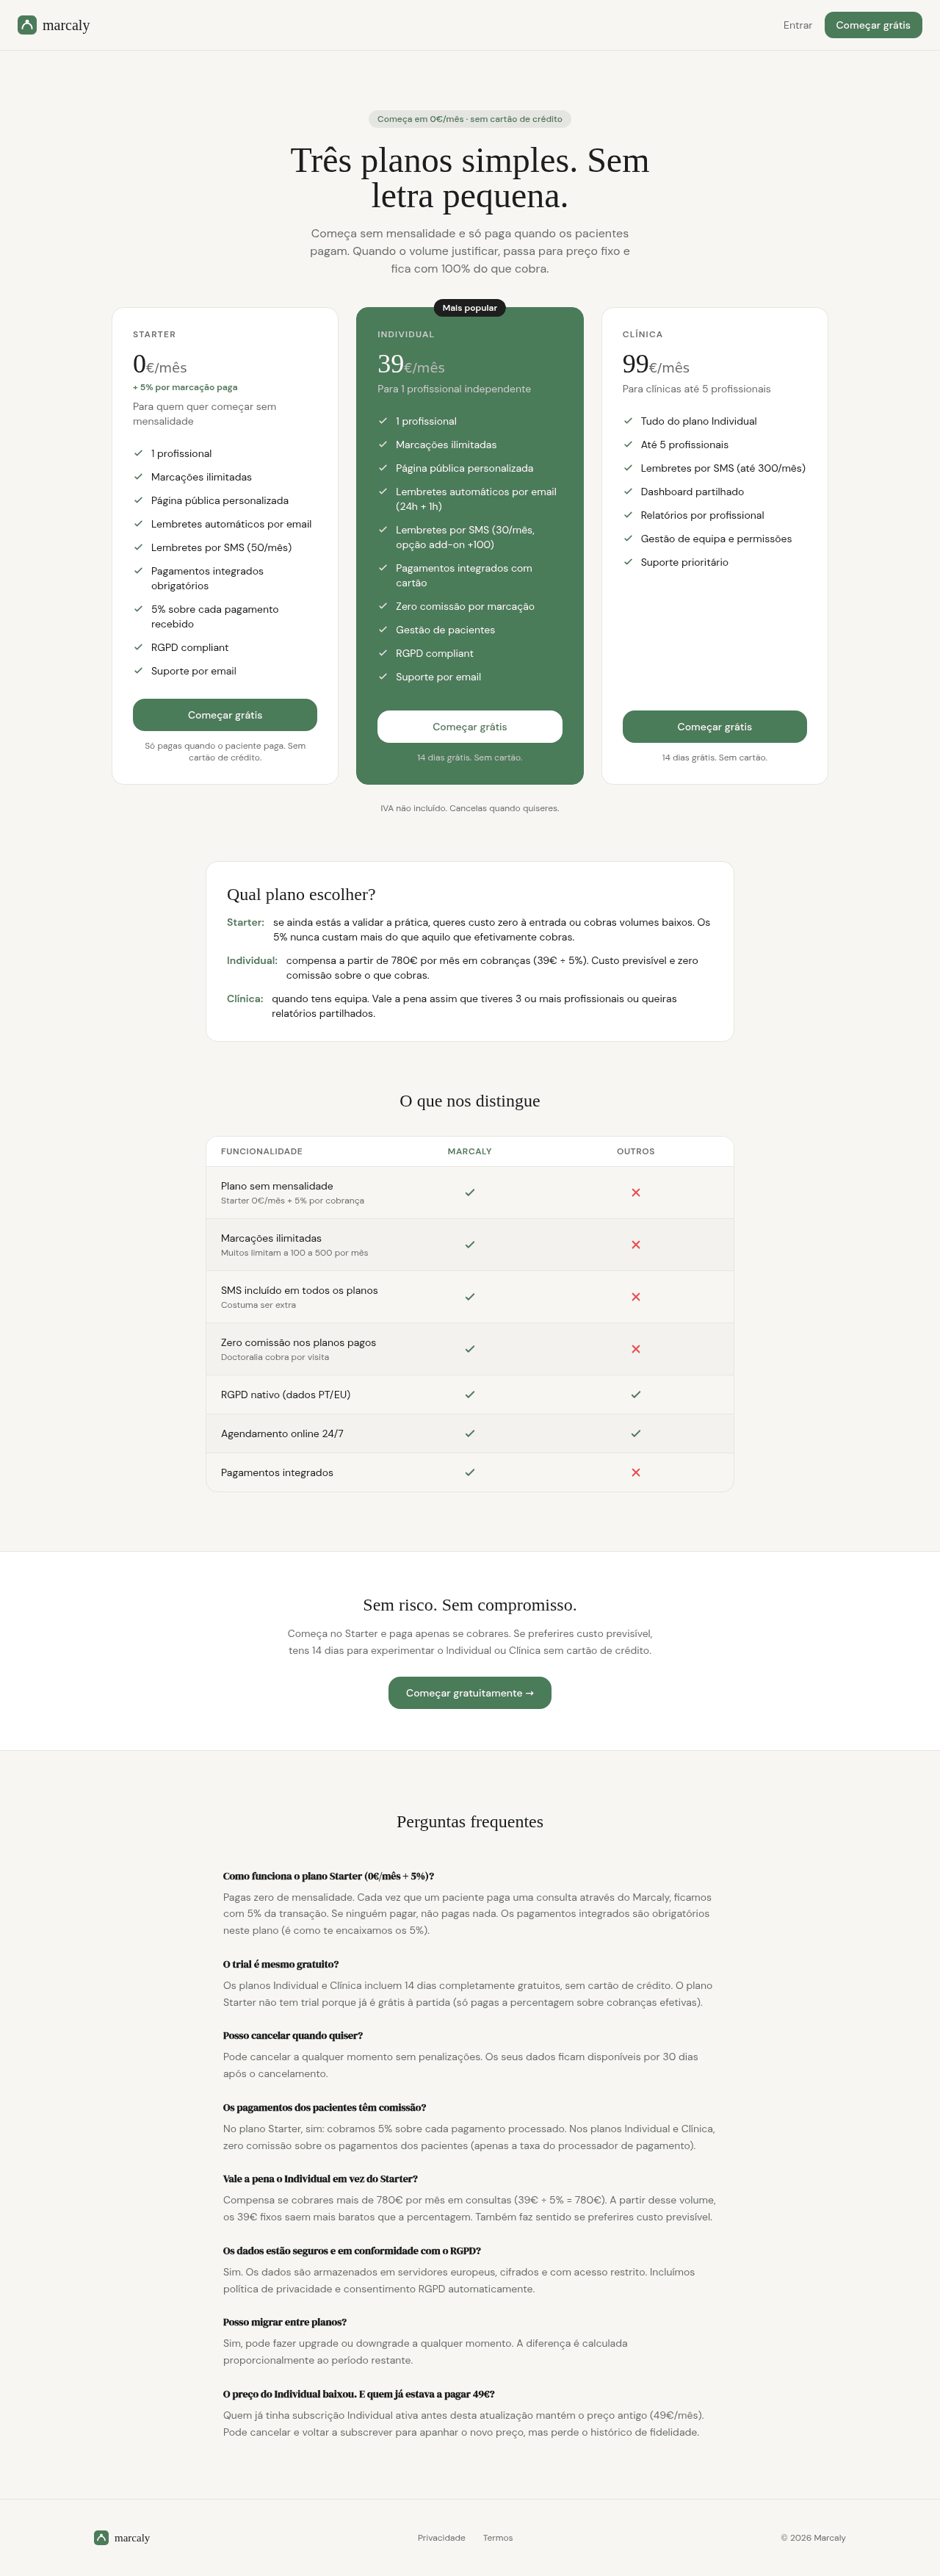Click Outros red X for Zero comissão row
The image size is (940, 2576).
(x=635, y=1349)
